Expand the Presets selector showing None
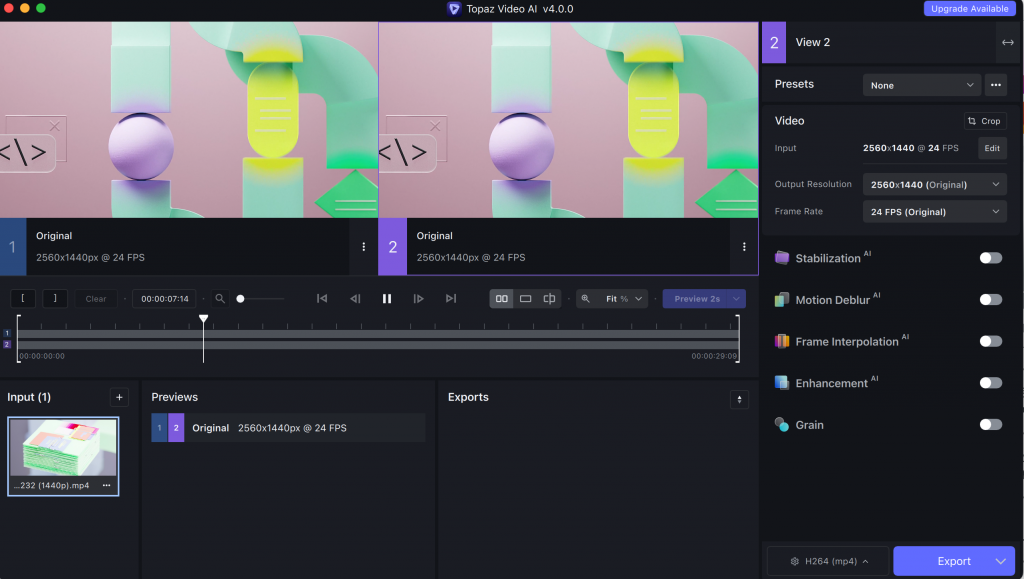The image size is (1024, 579). coord(919,84)
